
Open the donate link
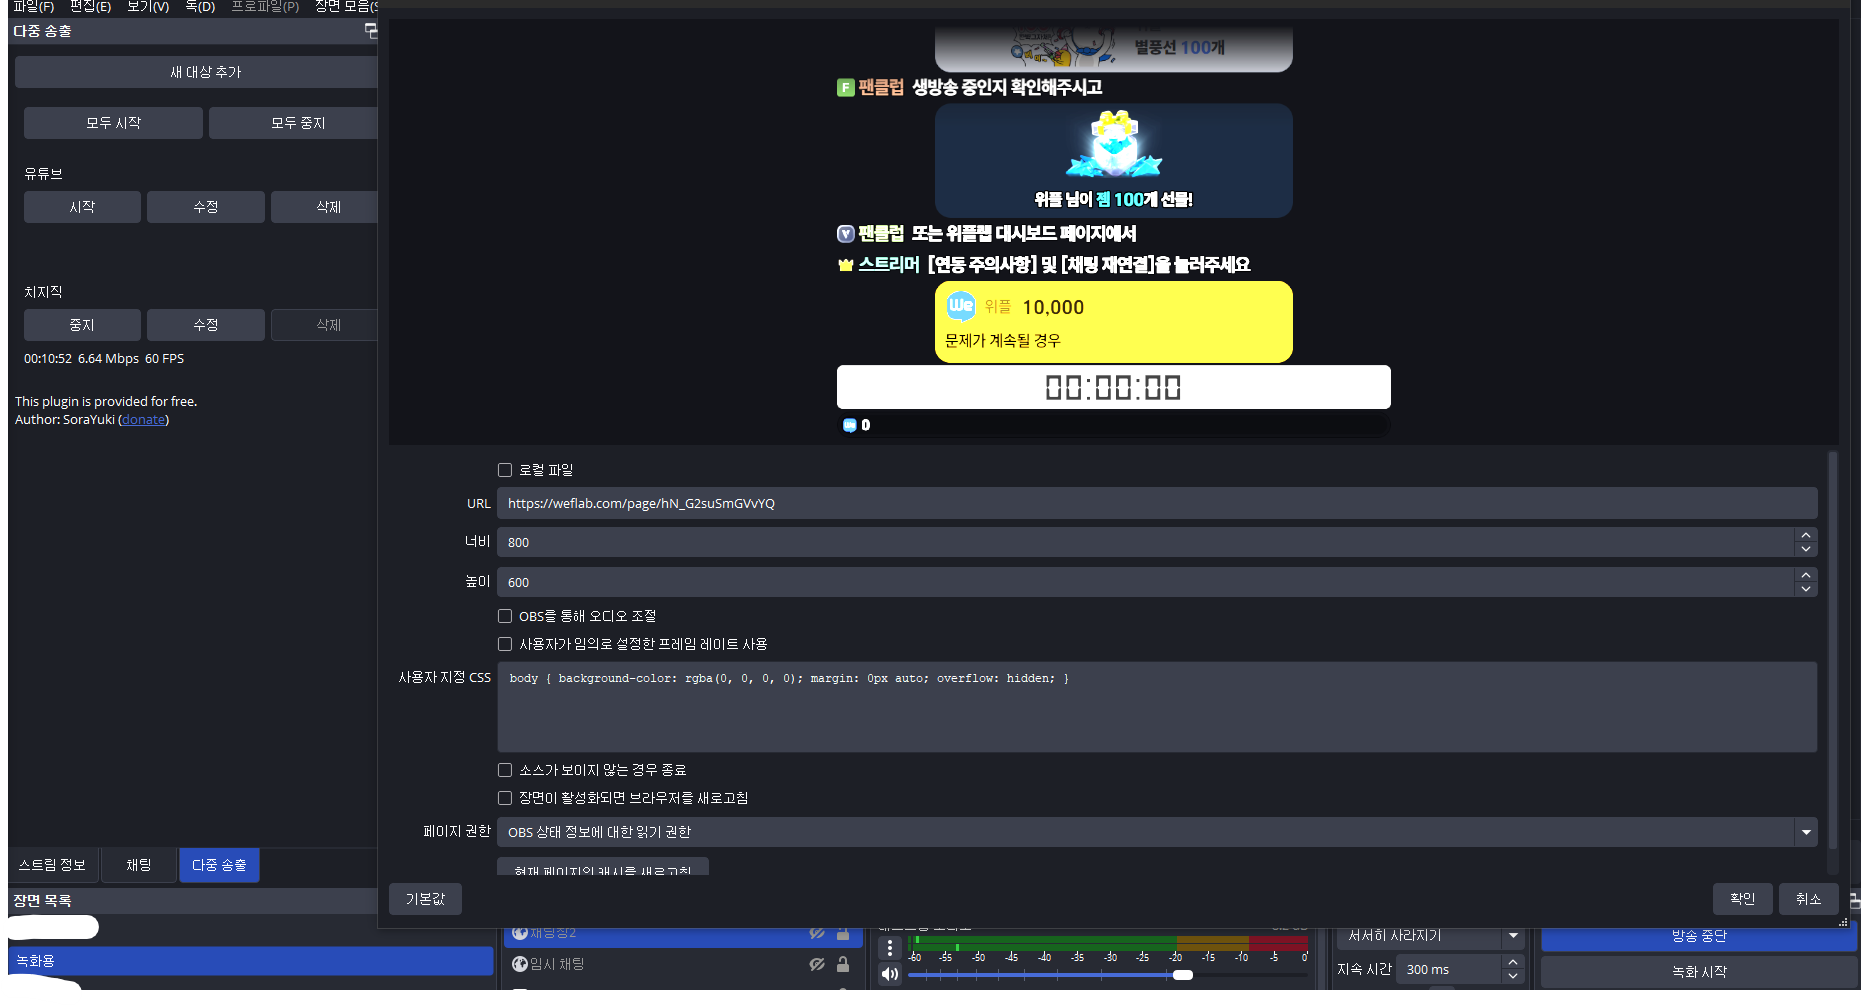144,420
